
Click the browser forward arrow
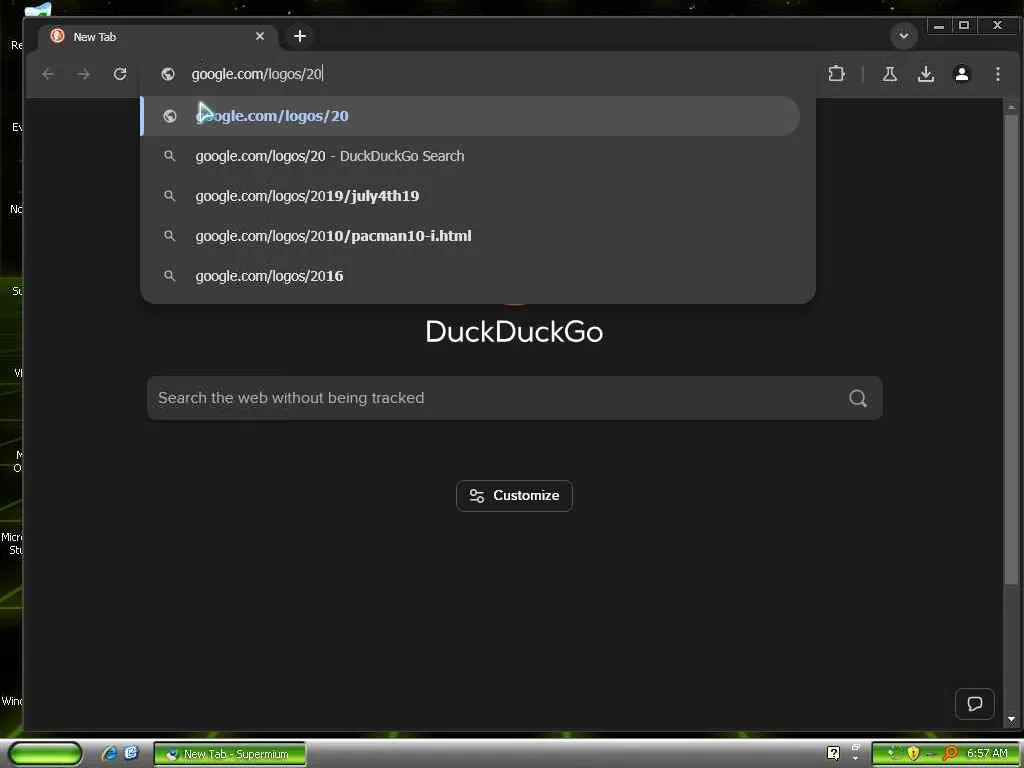tap(84, 74)
